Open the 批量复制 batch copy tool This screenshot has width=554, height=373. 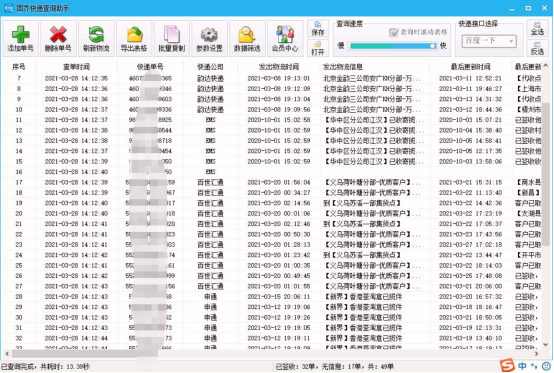[x=172, y=38]
